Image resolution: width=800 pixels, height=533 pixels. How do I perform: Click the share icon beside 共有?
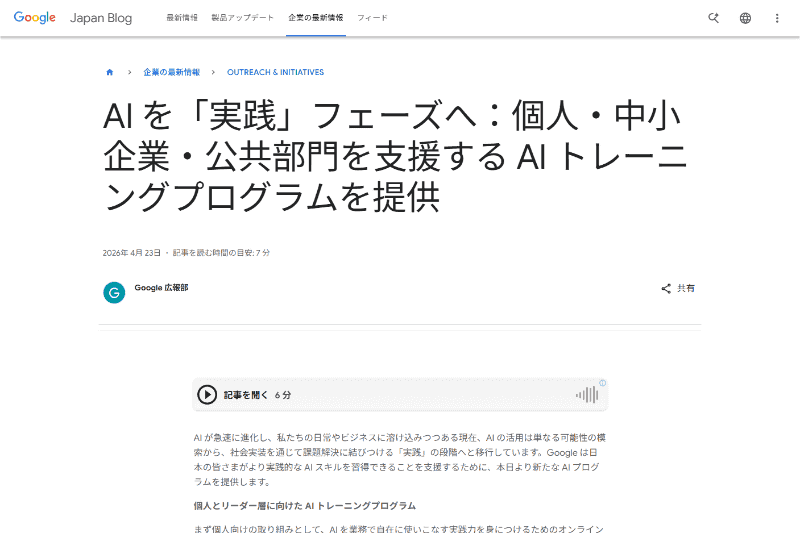click(x=666, y=289)
